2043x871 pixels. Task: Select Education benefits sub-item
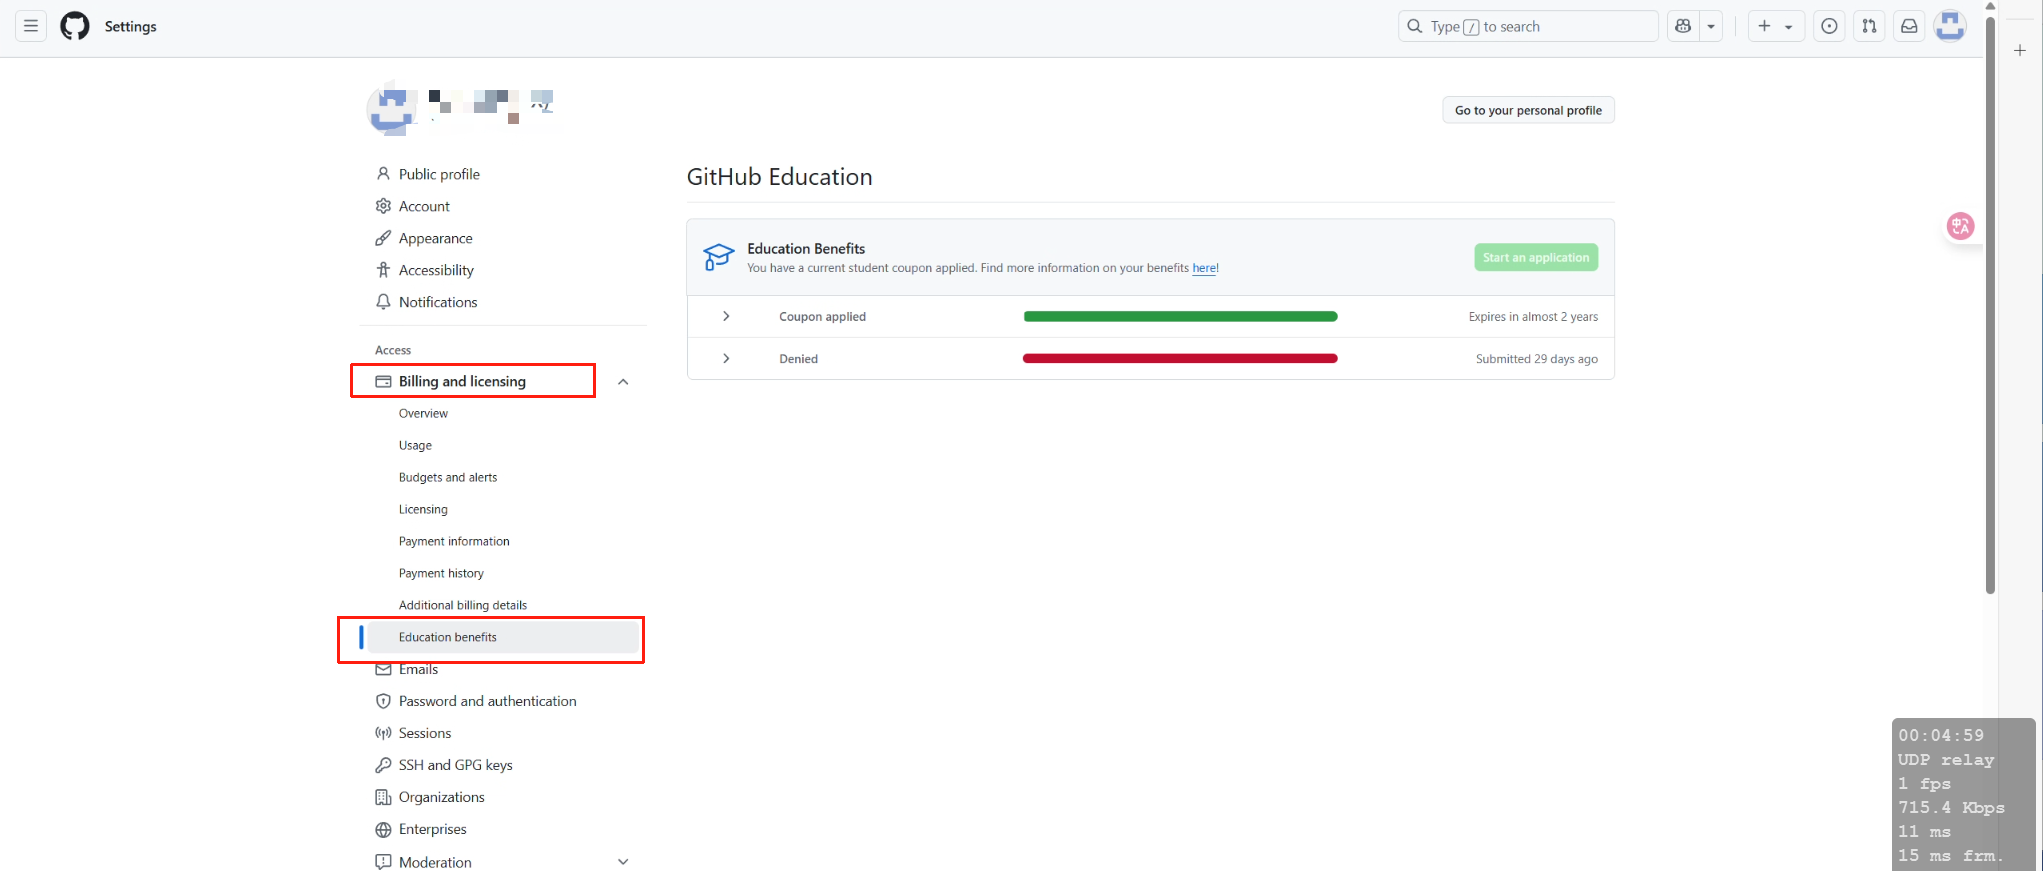tap(503, 637)
